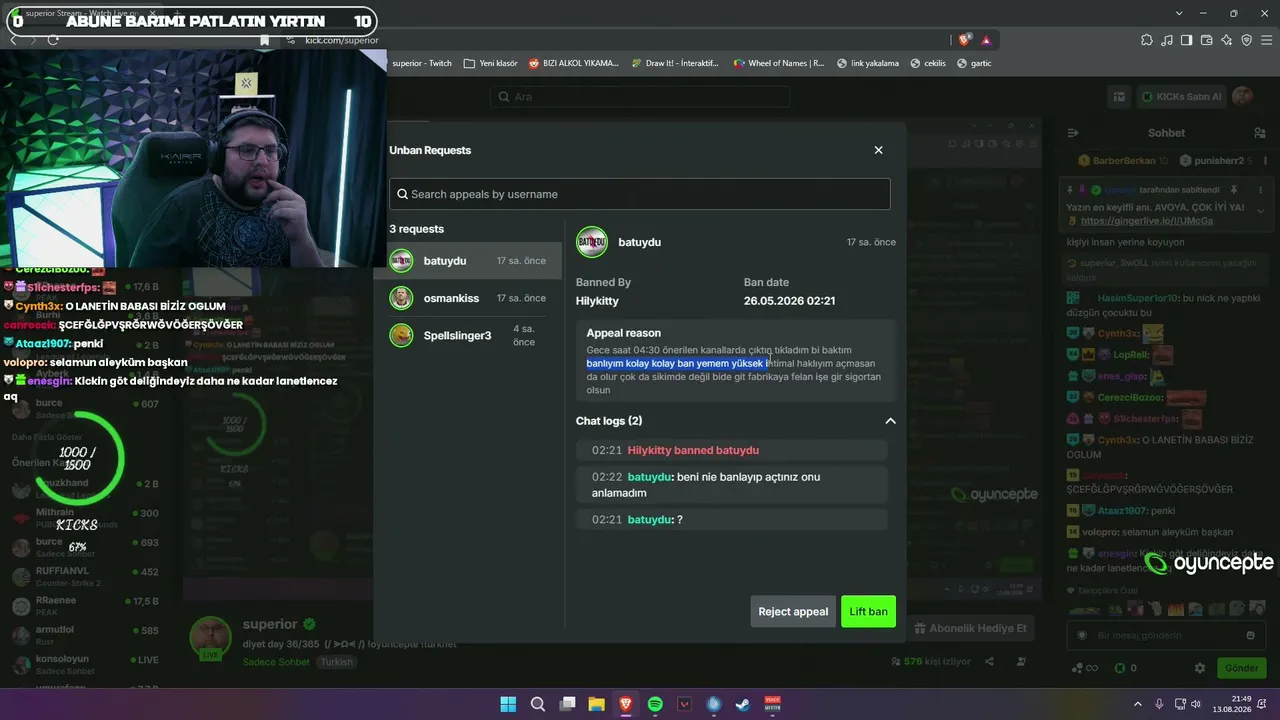Open Wheel of Names bookmark
Viewport: 1280px width, 720px height.
coord(778,63)
